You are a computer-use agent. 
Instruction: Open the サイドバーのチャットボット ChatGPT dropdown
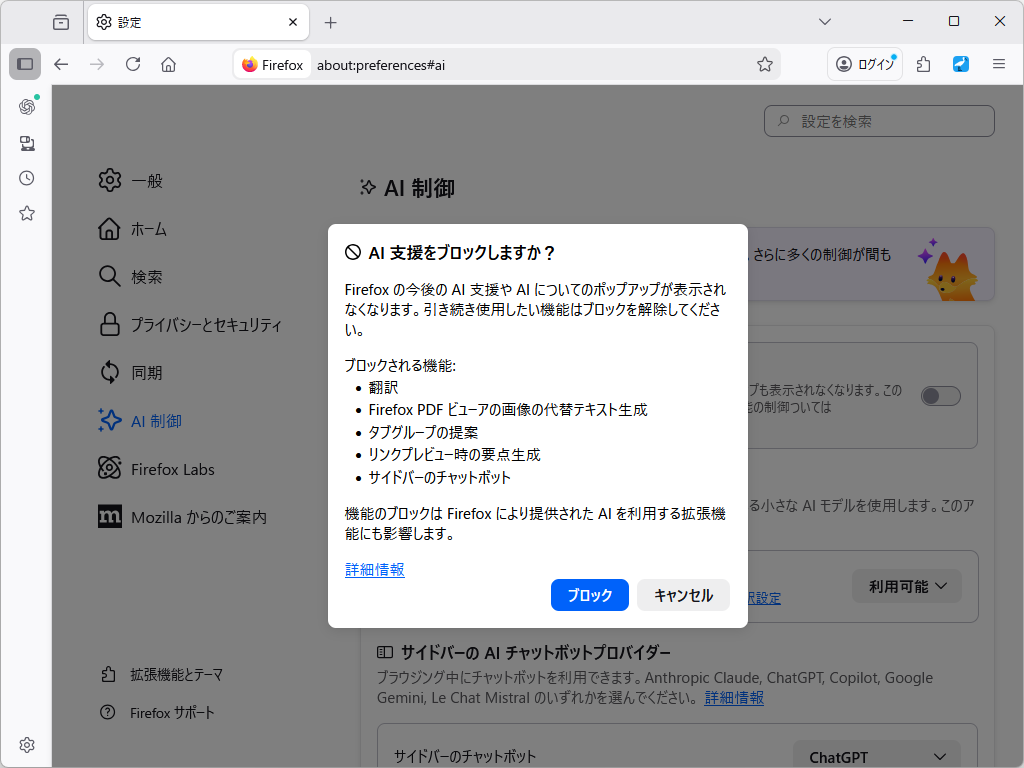[876, 755]
